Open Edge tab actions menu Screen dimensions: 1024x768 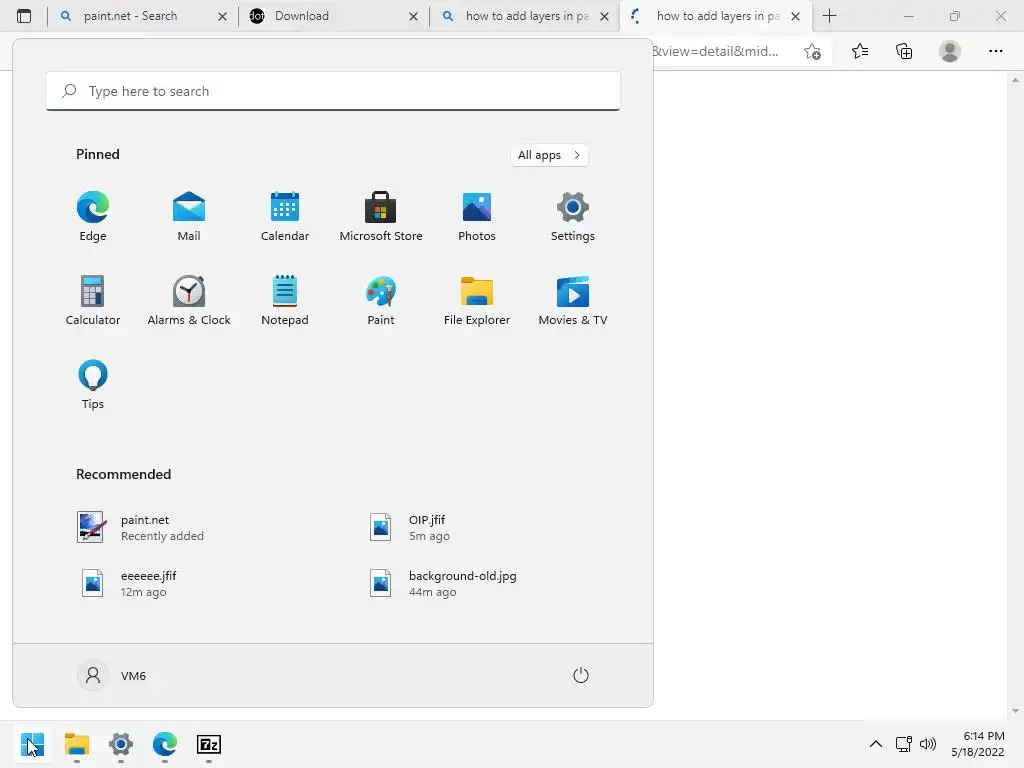[24, 16]
